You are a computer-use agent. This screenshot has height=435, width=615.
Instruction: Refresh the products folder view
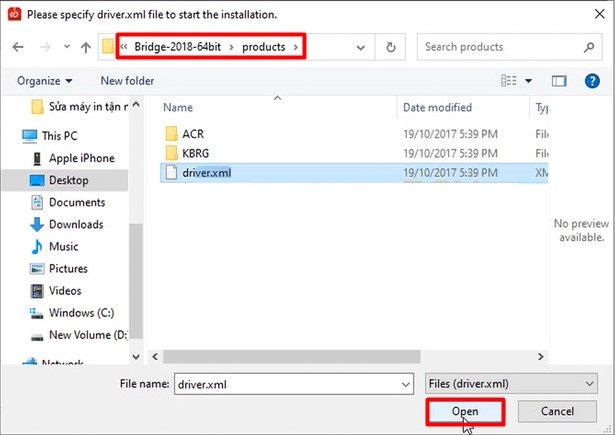tap(390, 47)
